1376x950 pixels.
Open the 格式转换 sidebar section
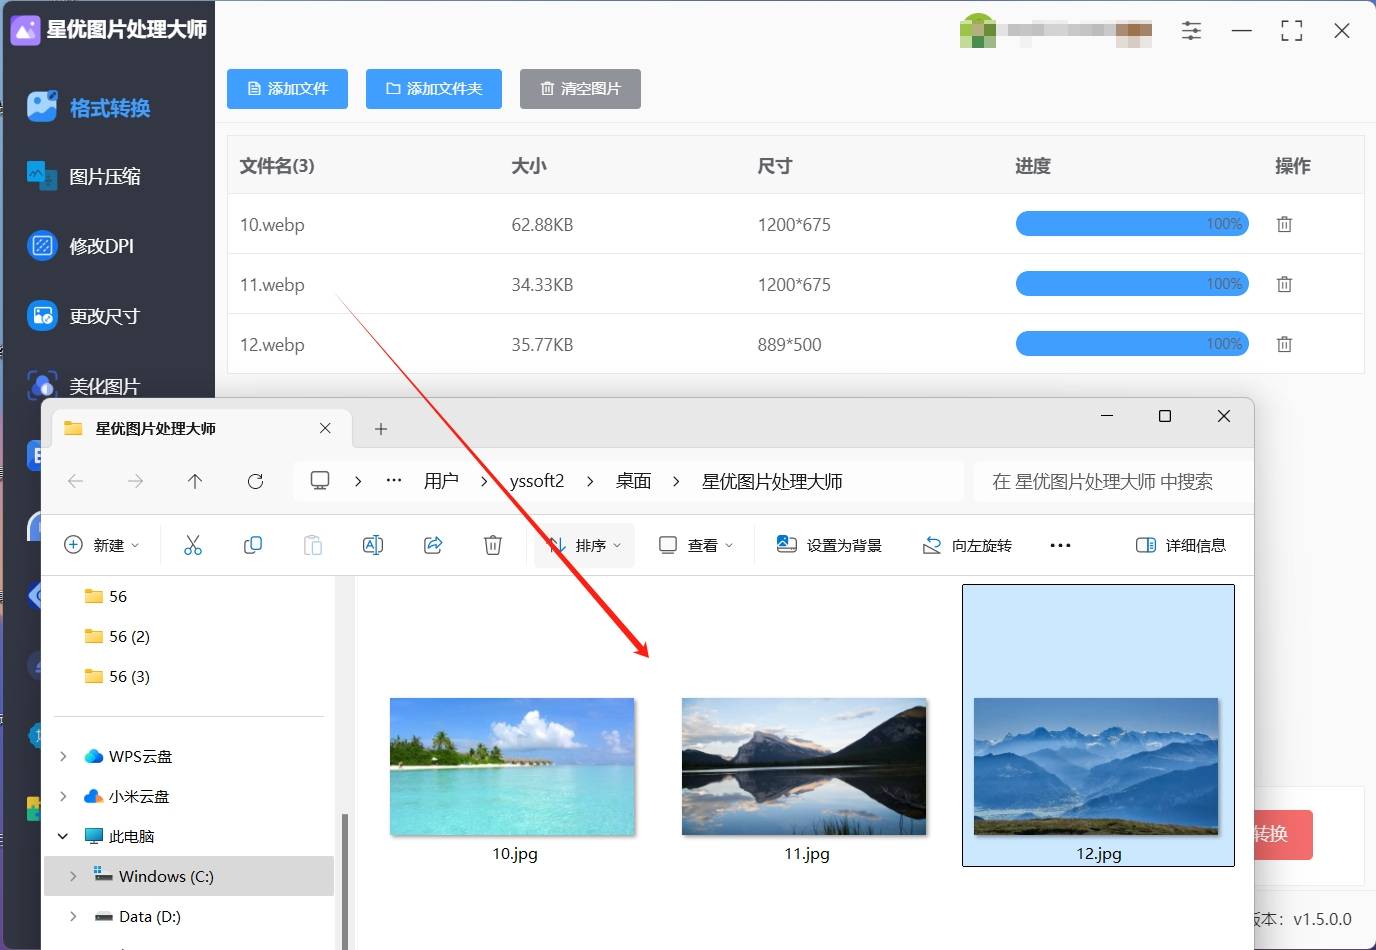pos(89,107)
